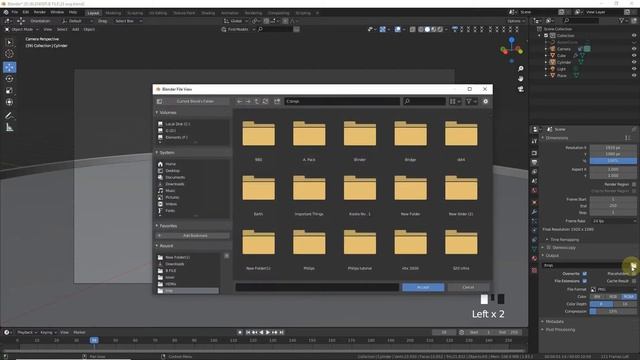Select RGBA color mode button
This screenshot has height=360, width=640.
point(629,296)
